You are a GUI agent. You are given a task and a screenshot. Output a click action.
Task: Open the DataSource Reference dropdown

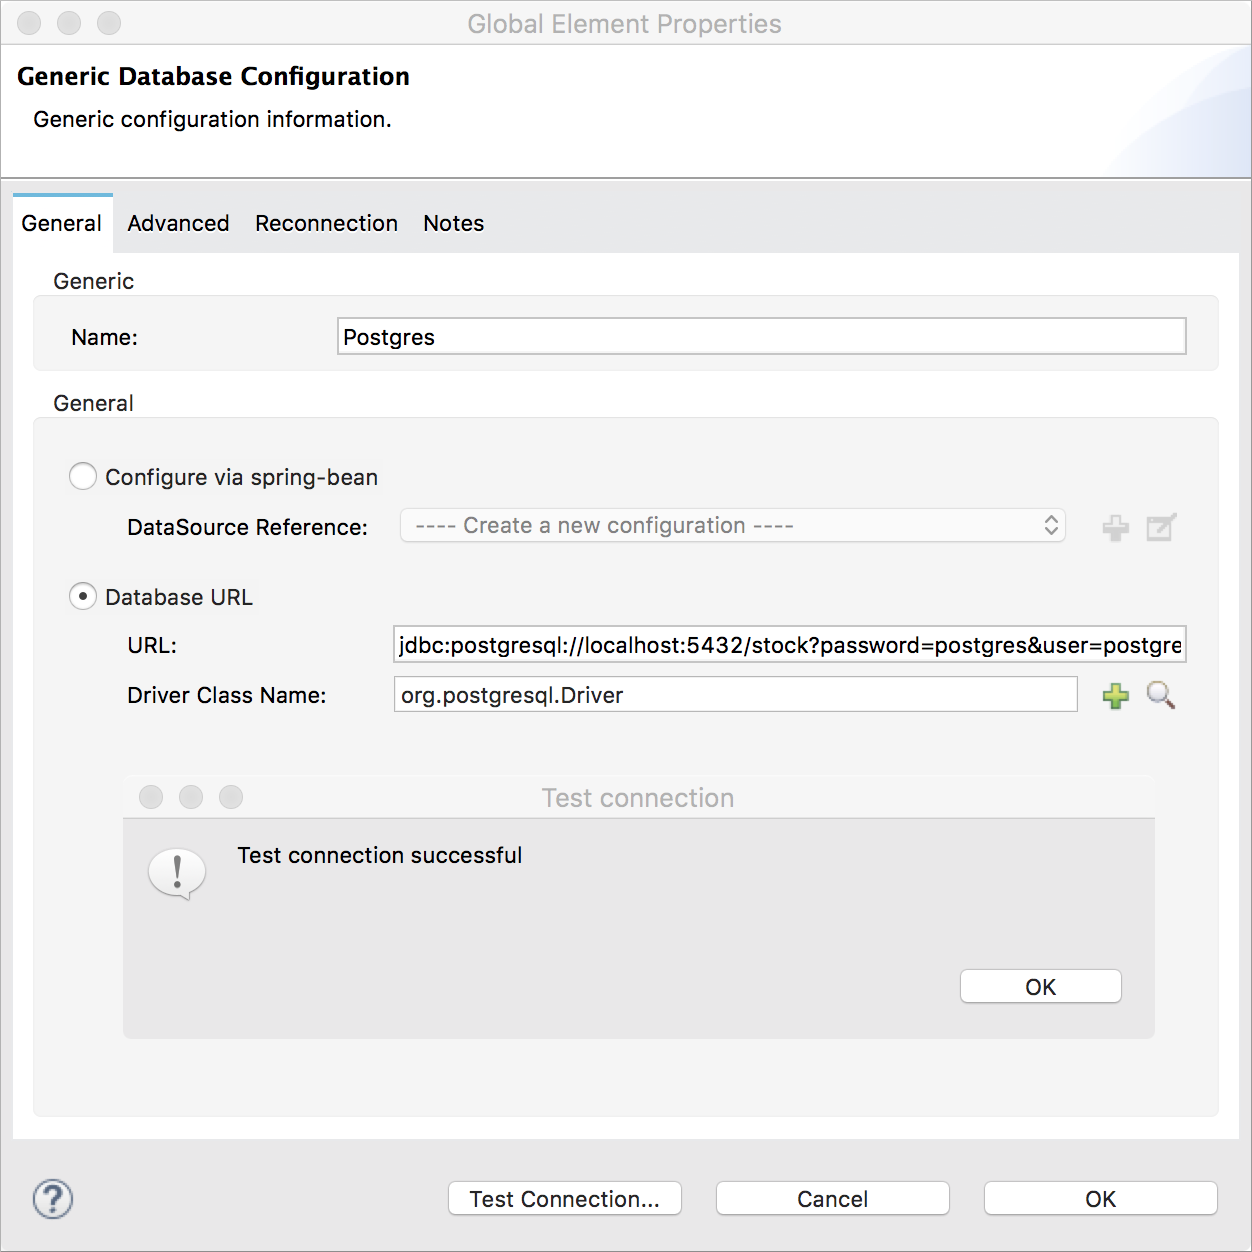(x=732, y=526)
